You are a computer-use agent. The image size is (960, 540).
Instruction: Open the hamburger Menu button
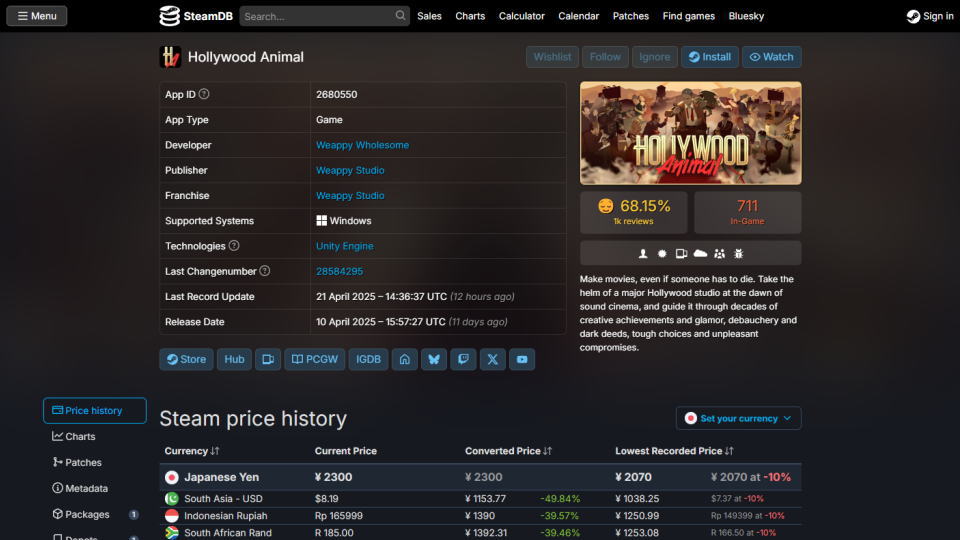[37, 16]
